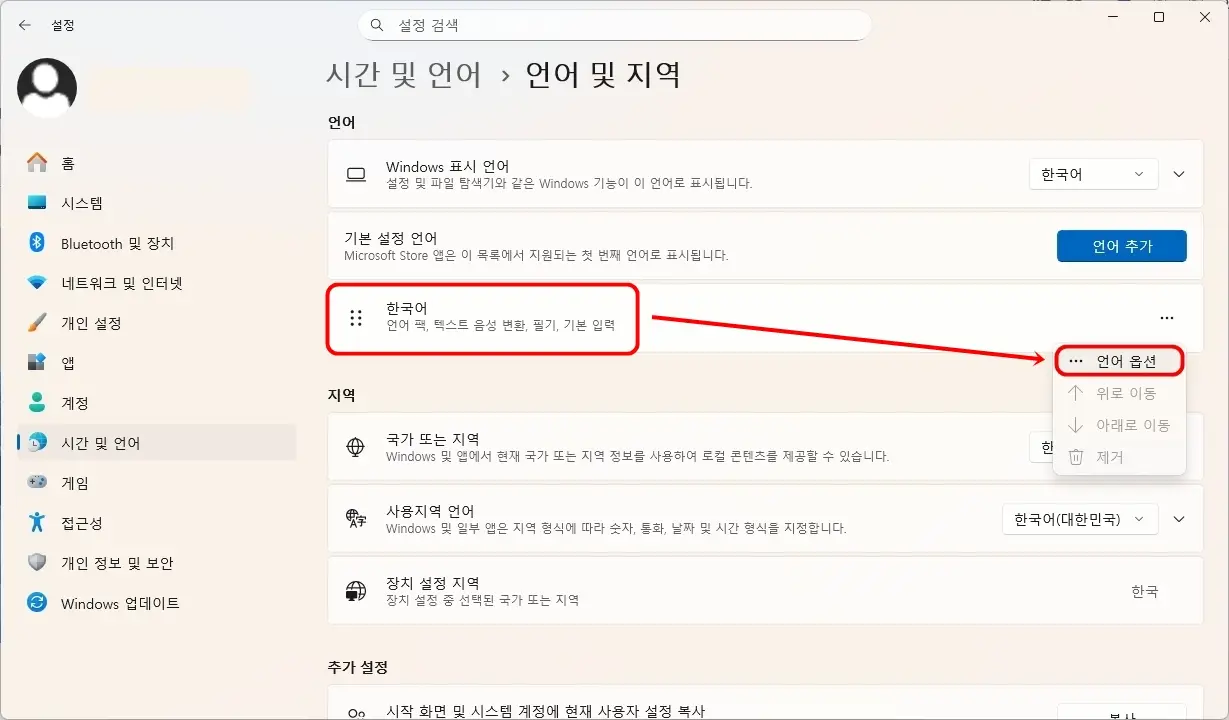Screen dimensions: 1229x720
Task: Open the 한국어 row options menu
Action: tap(1166, 317)
